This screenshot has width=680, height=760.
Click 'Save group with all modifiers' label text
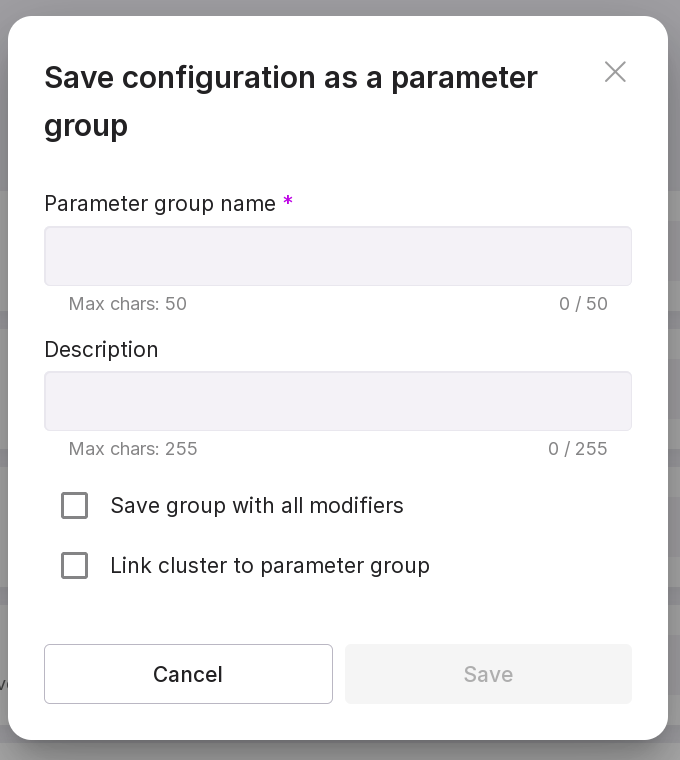[x=257, y=506]
